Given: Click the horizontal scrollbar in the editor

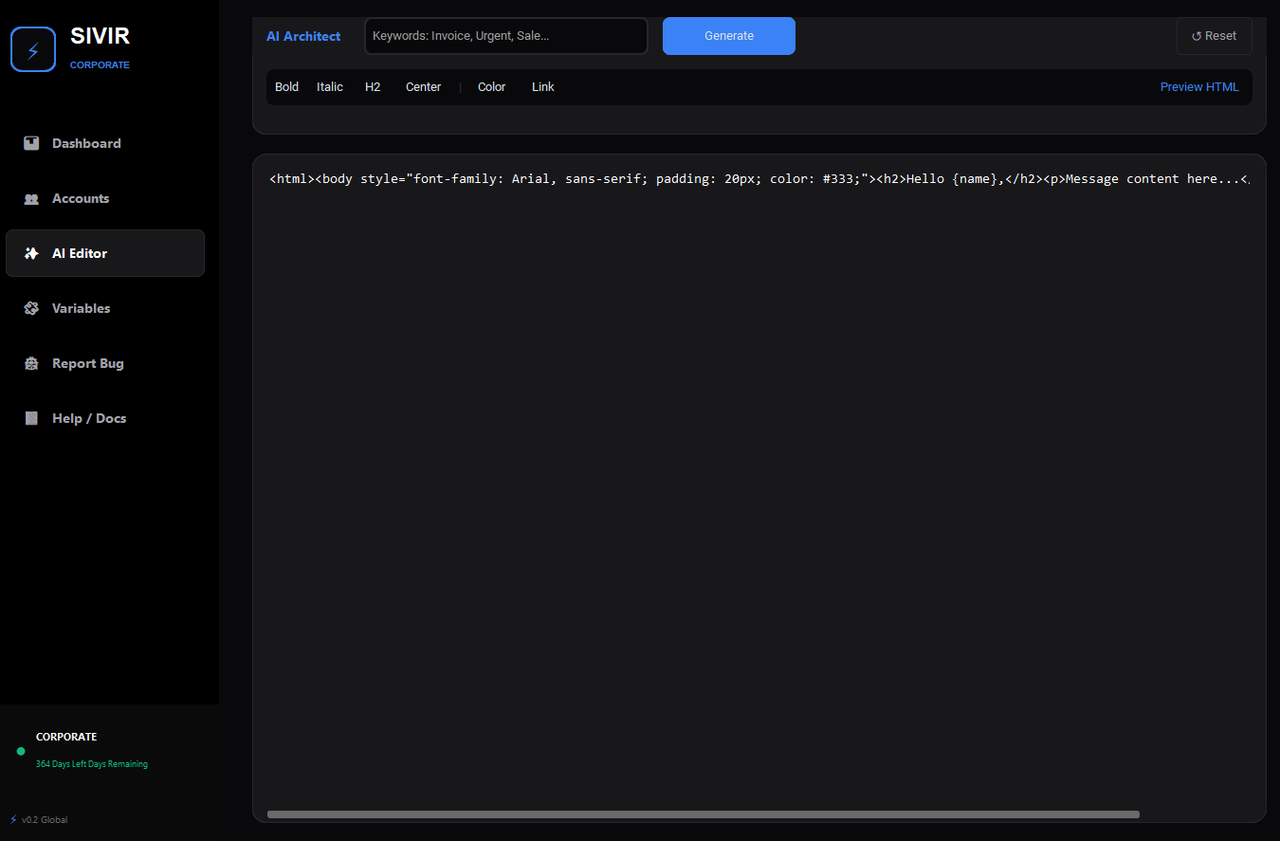Looking at the screenshot, I should click(703, 815).
